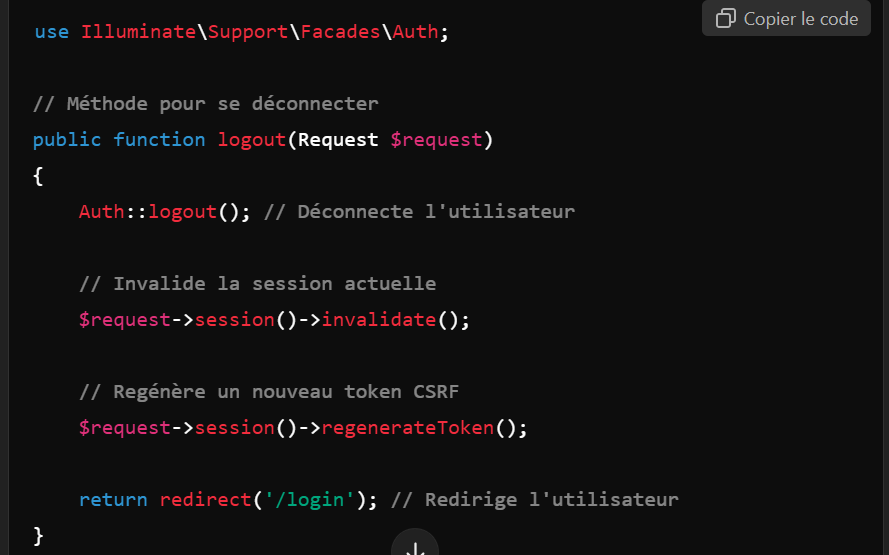889x555 pixels.
Task: Click the invalidate method call
Action: (379, 320)
